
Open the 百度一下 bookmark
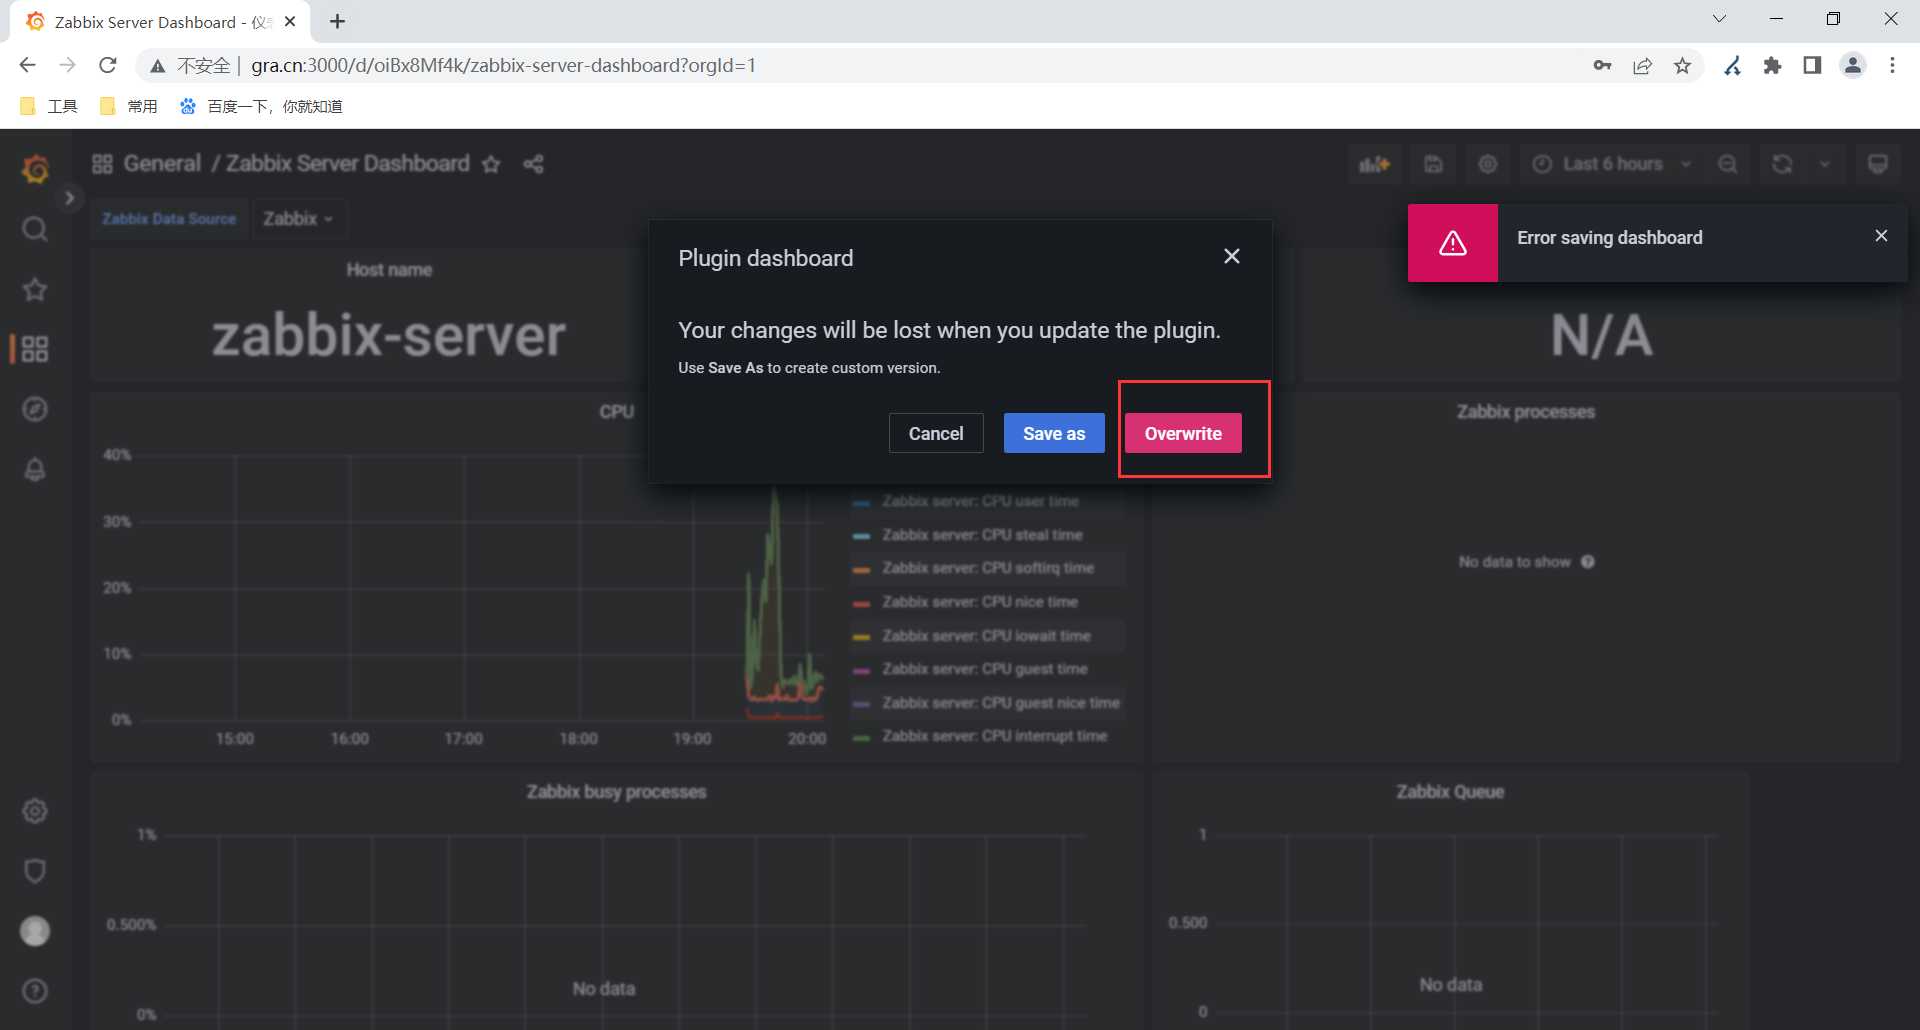(x=261, y=106)
